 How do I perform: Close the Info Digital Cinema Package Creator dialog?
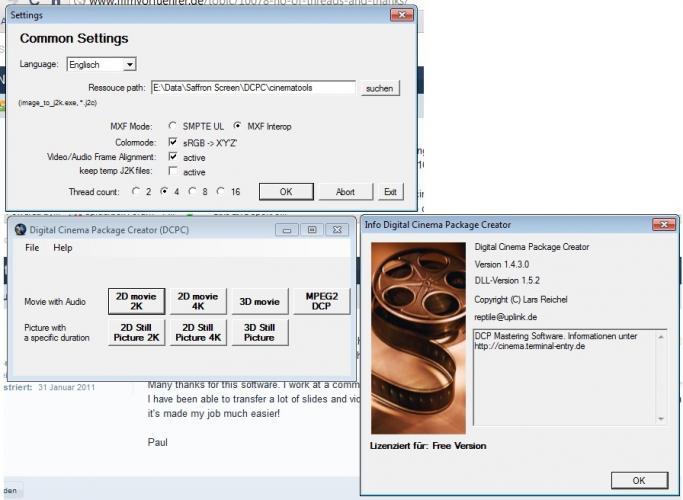[663, 223]
